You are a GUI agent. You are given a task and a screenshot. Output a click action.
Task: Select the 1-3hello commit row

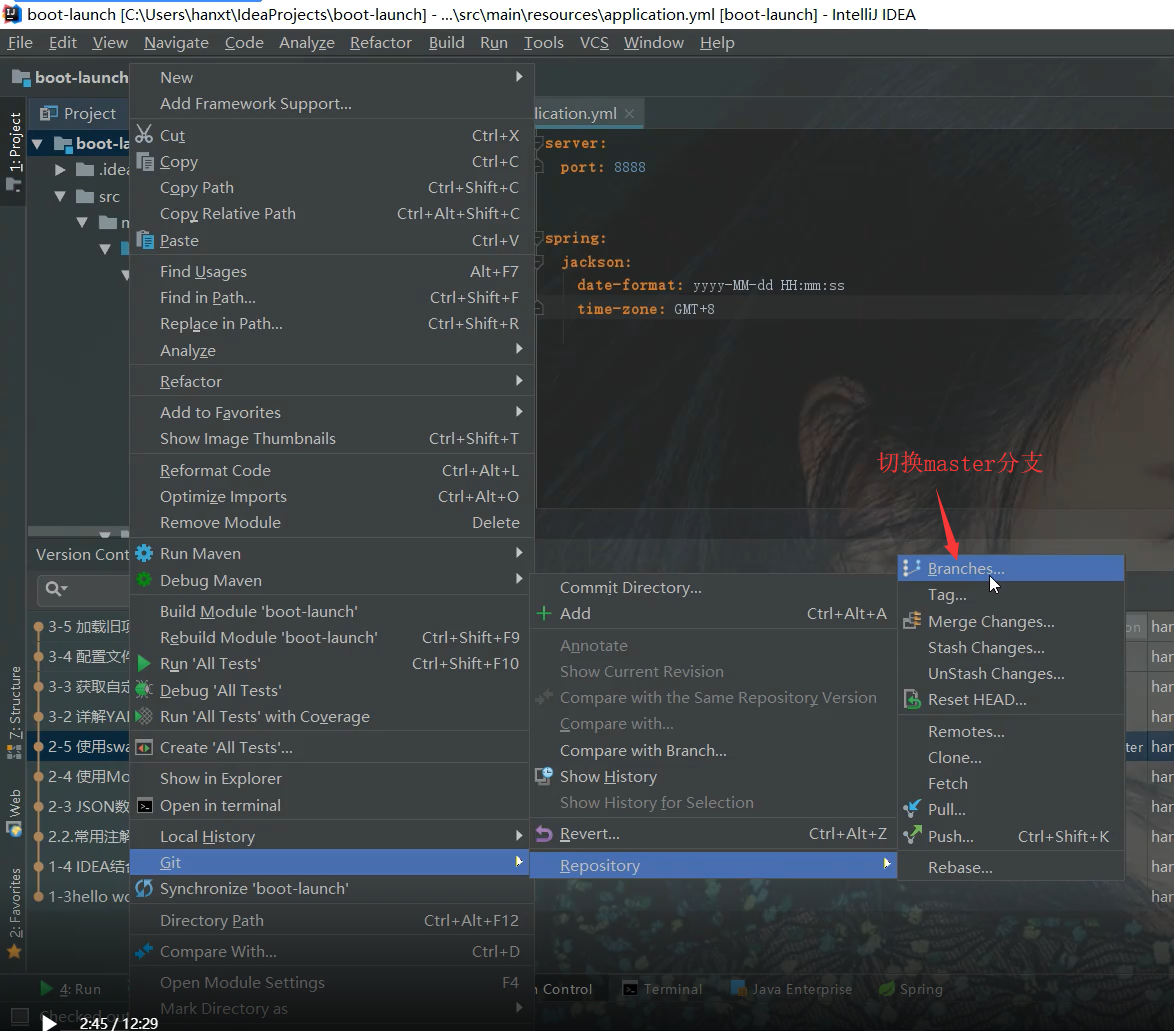point(80,896)
